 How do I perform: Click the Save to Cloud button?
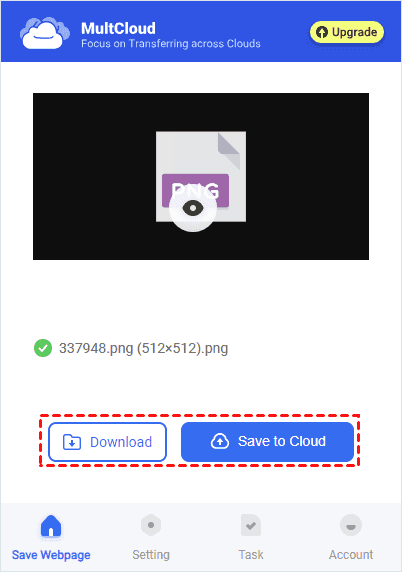pos(267,441)
